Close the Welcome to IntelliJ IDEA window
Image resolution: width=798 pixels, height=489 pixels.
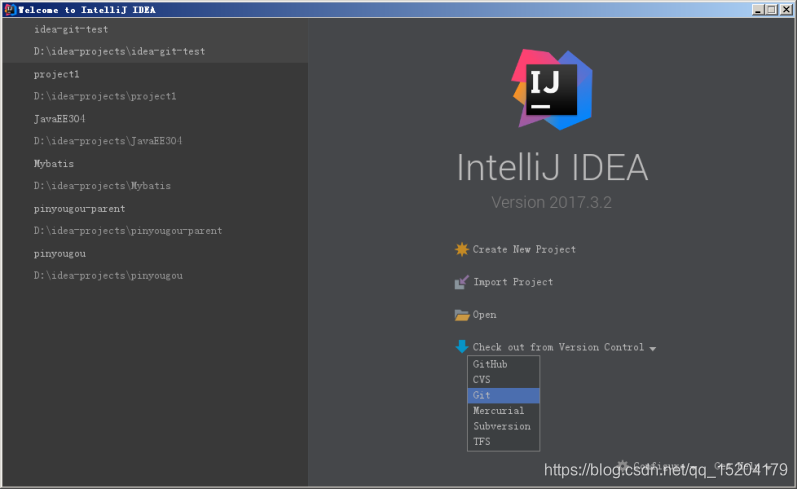tap(786, 9)
